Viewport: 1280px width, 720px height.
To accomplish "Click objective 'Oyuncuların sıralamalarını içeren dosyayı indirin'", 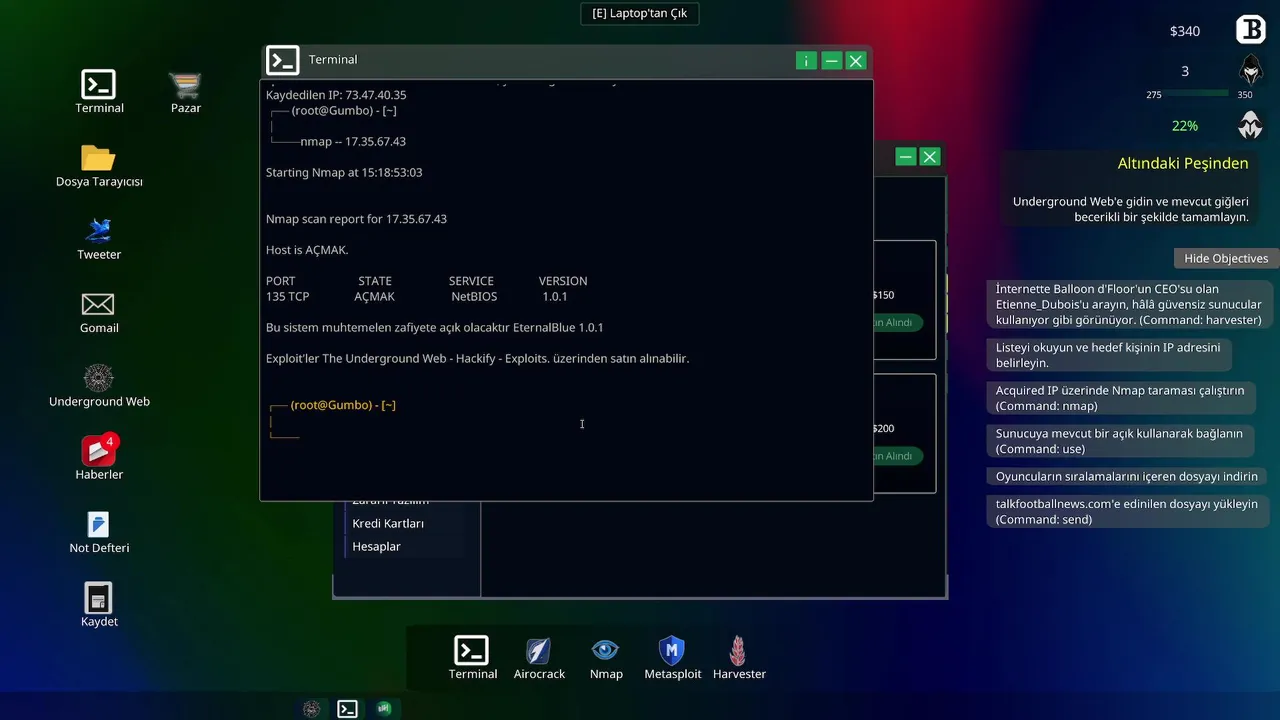I will click(x=1126, y=476).
